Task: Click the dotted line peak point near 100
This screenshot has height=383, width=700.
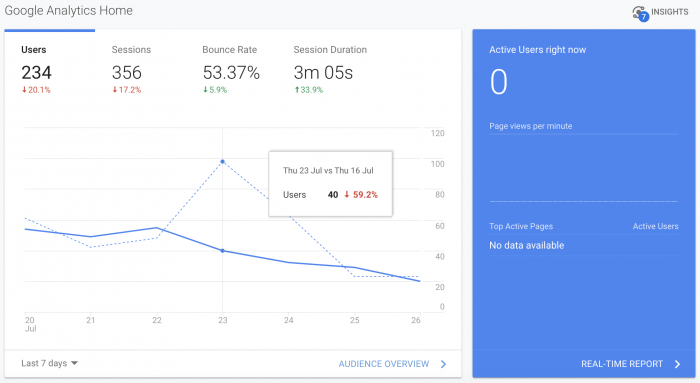Action: click(x=222, y=162)
